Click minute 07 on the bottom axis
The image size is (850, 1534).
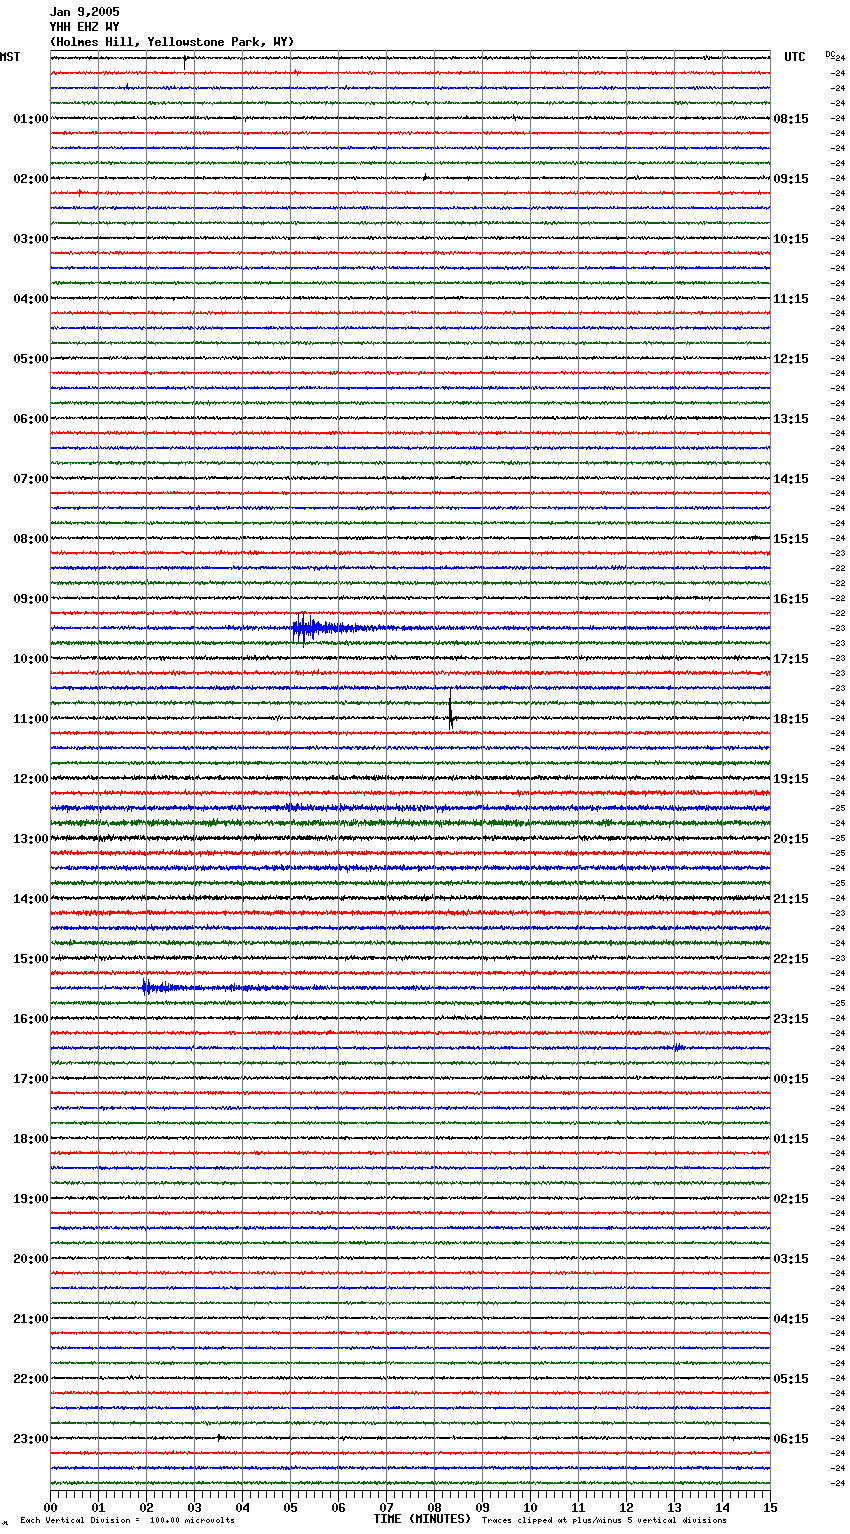pyautogui.click(x=386, y=1507)
